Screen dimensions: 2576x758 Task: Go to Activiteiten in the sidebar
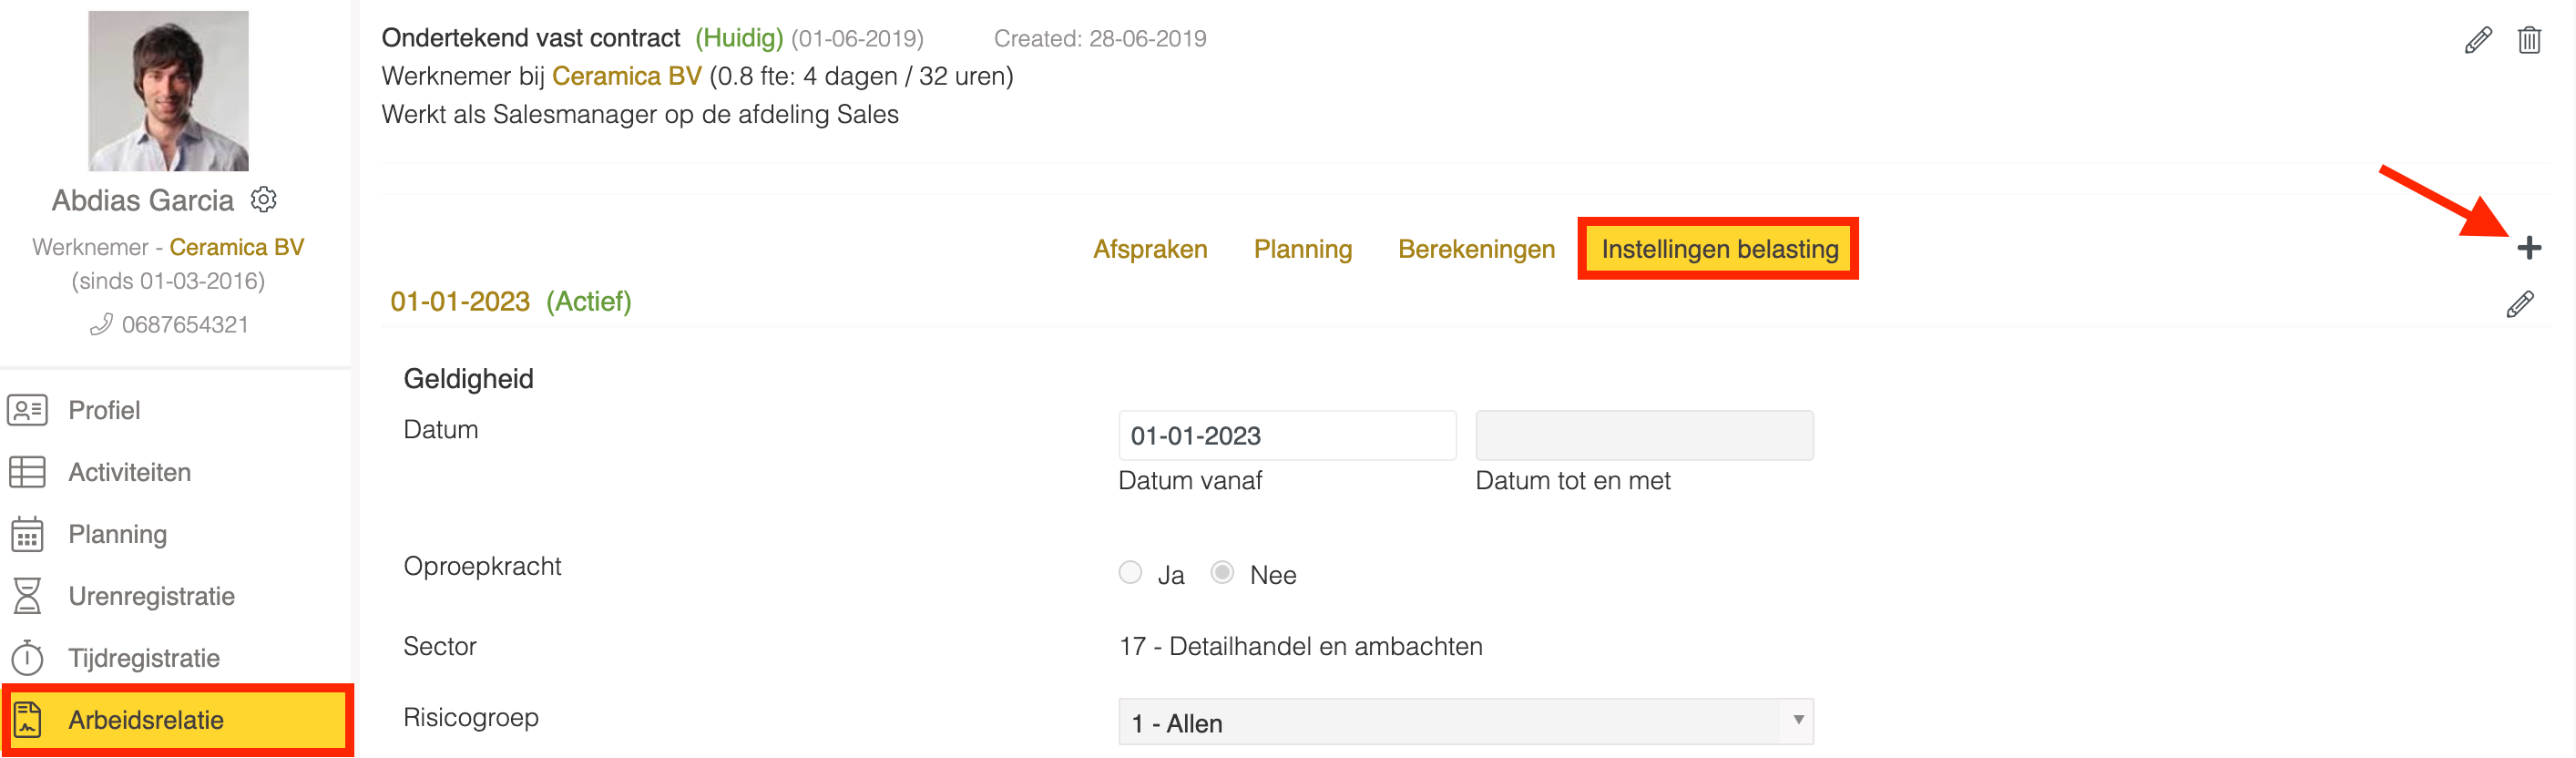tap(129, 472)
